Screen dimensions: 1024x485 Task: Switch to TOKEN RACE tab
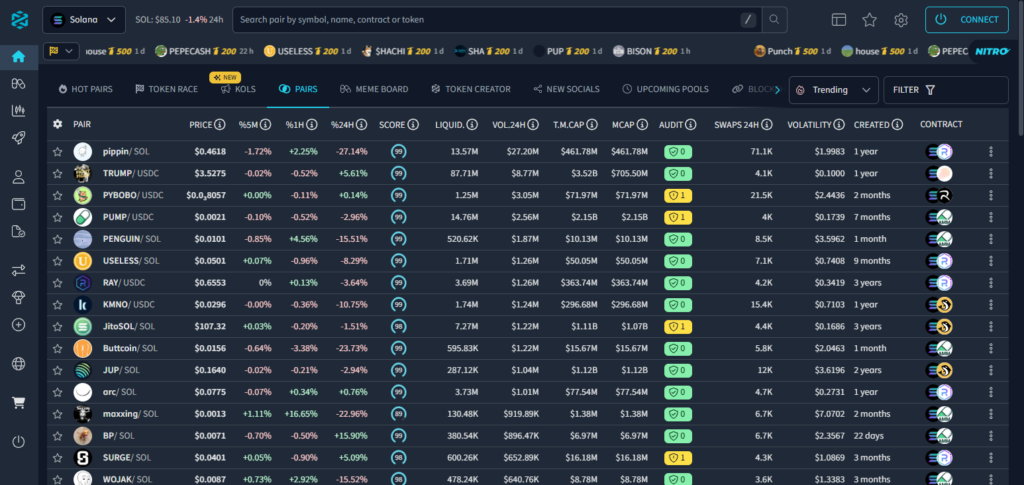coord(166,89)
